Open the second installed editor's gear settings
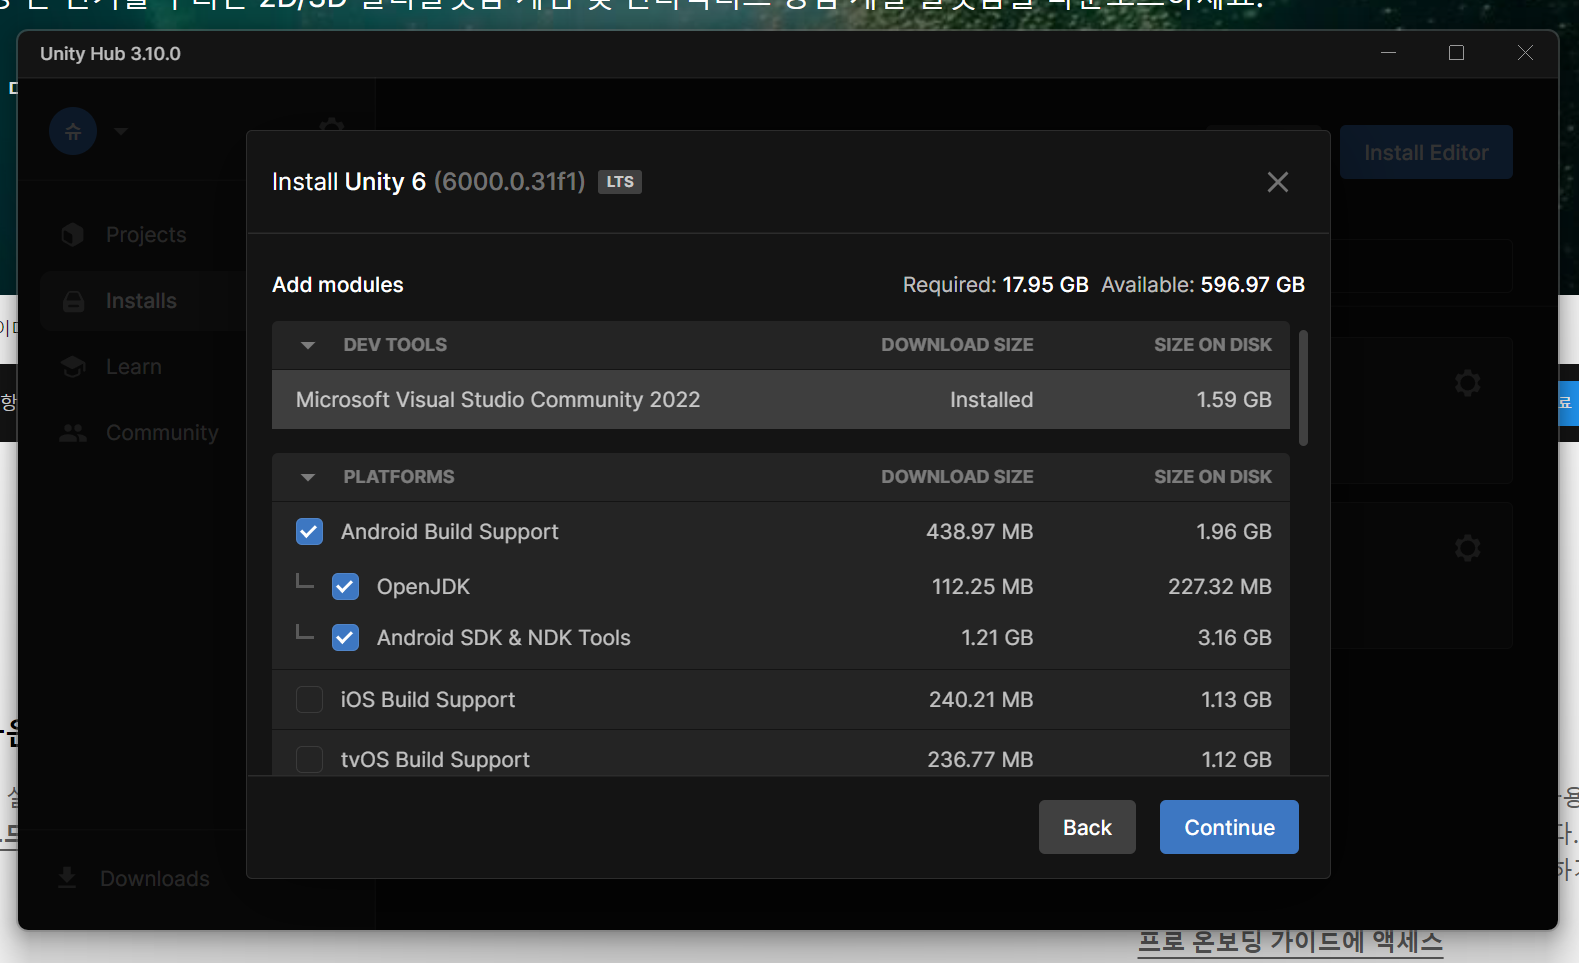 [x=1467, y=548]
